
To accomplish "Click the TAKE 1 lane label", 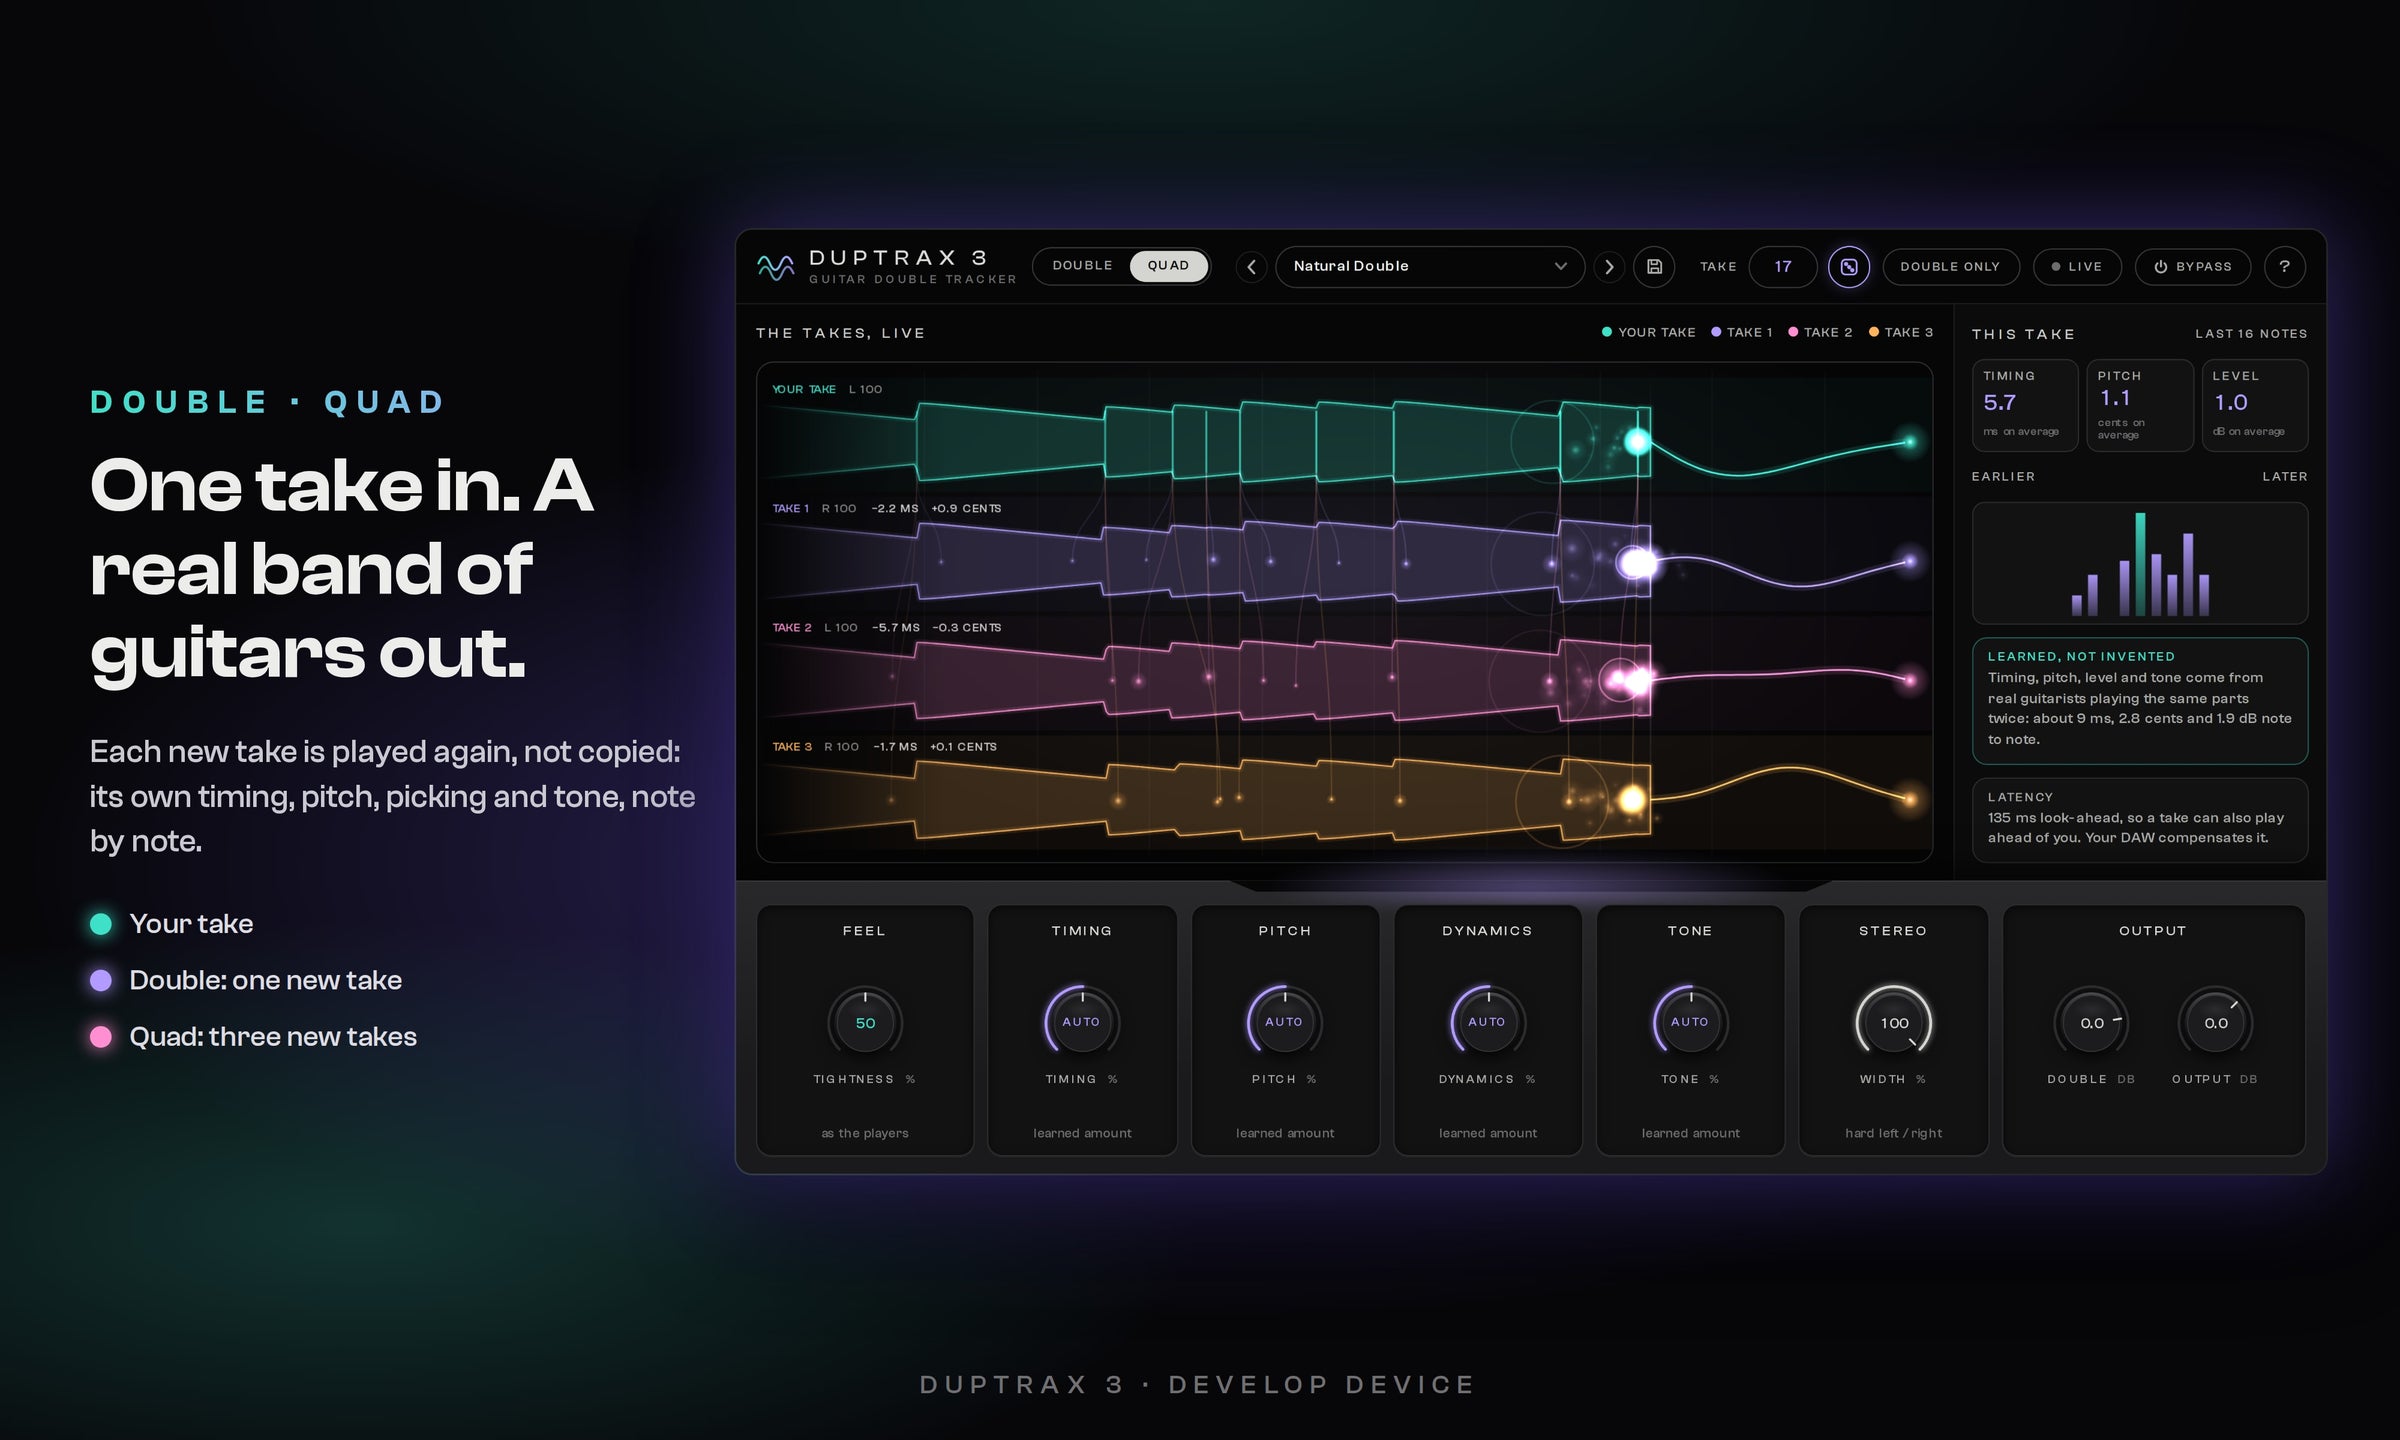I will click(x=790, y=508).
